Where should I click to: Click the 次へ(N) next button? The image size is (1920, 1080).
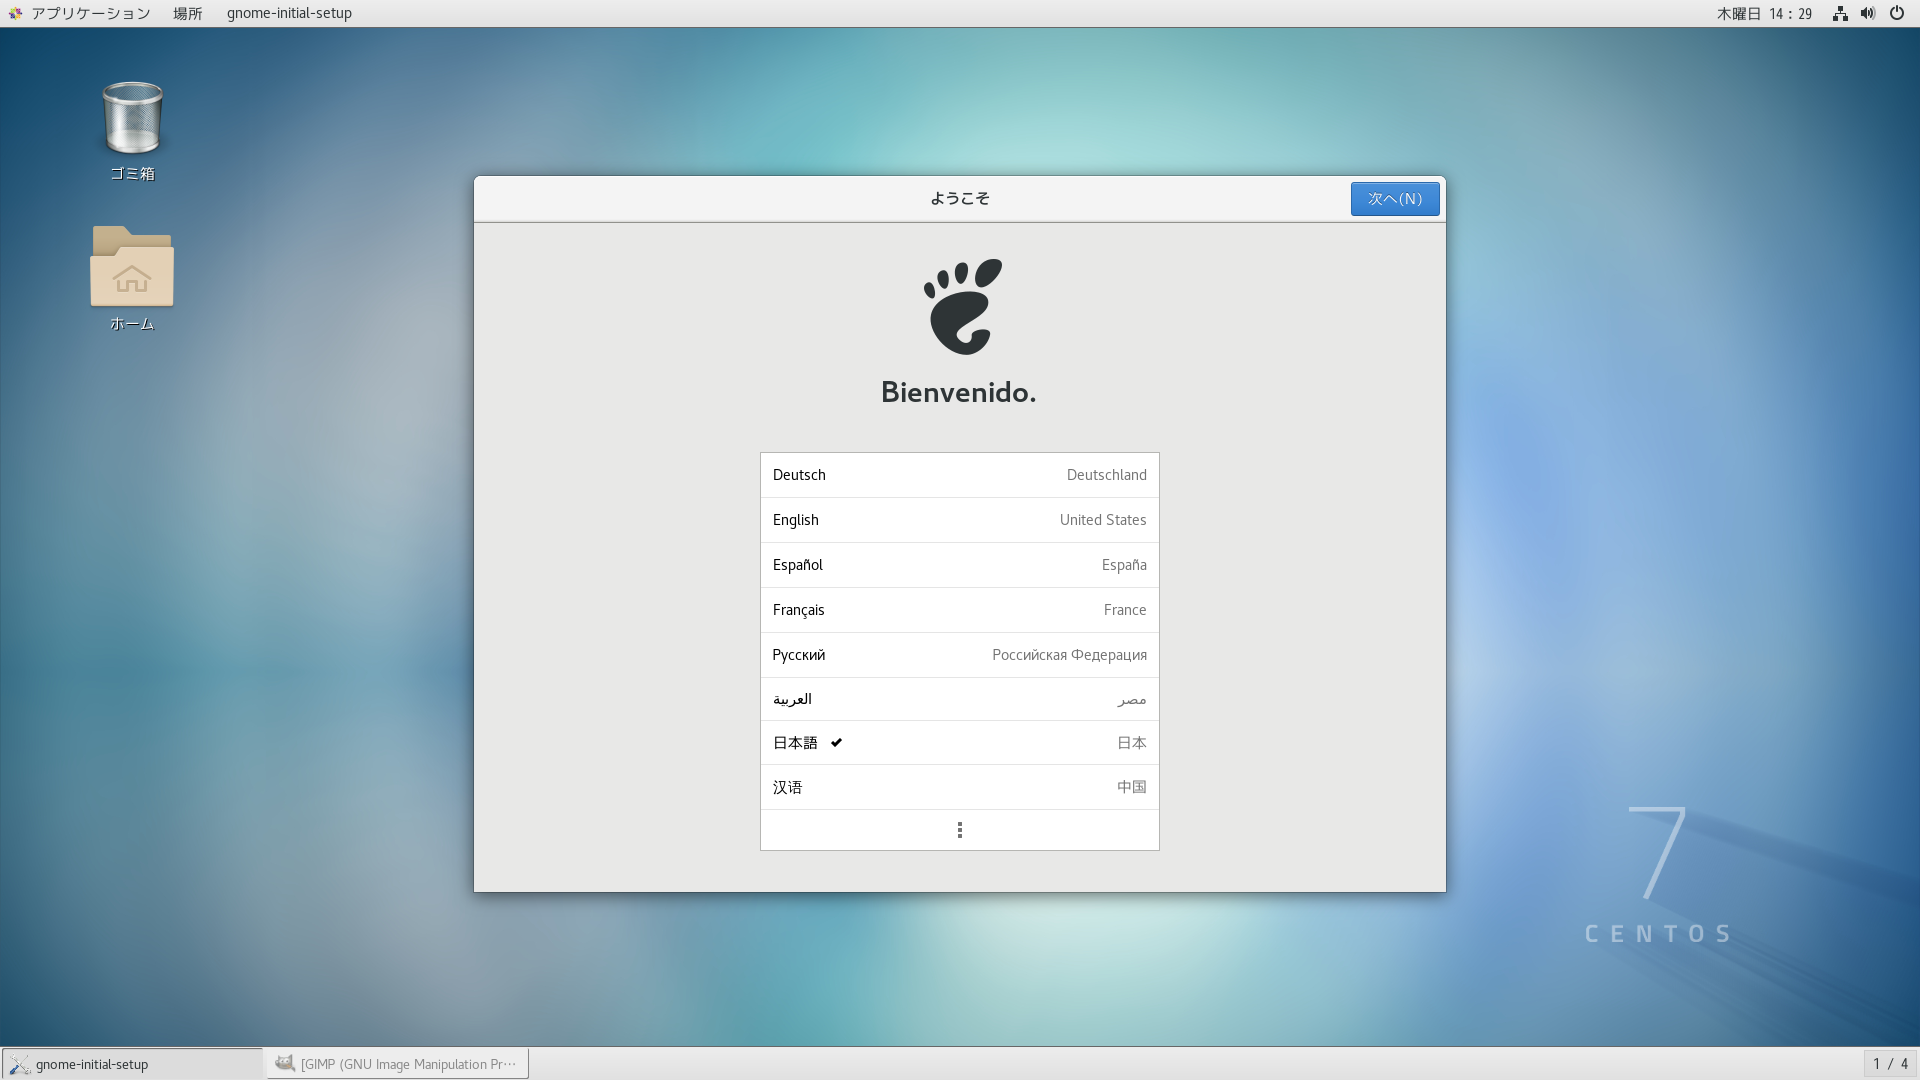point(1394,199)
